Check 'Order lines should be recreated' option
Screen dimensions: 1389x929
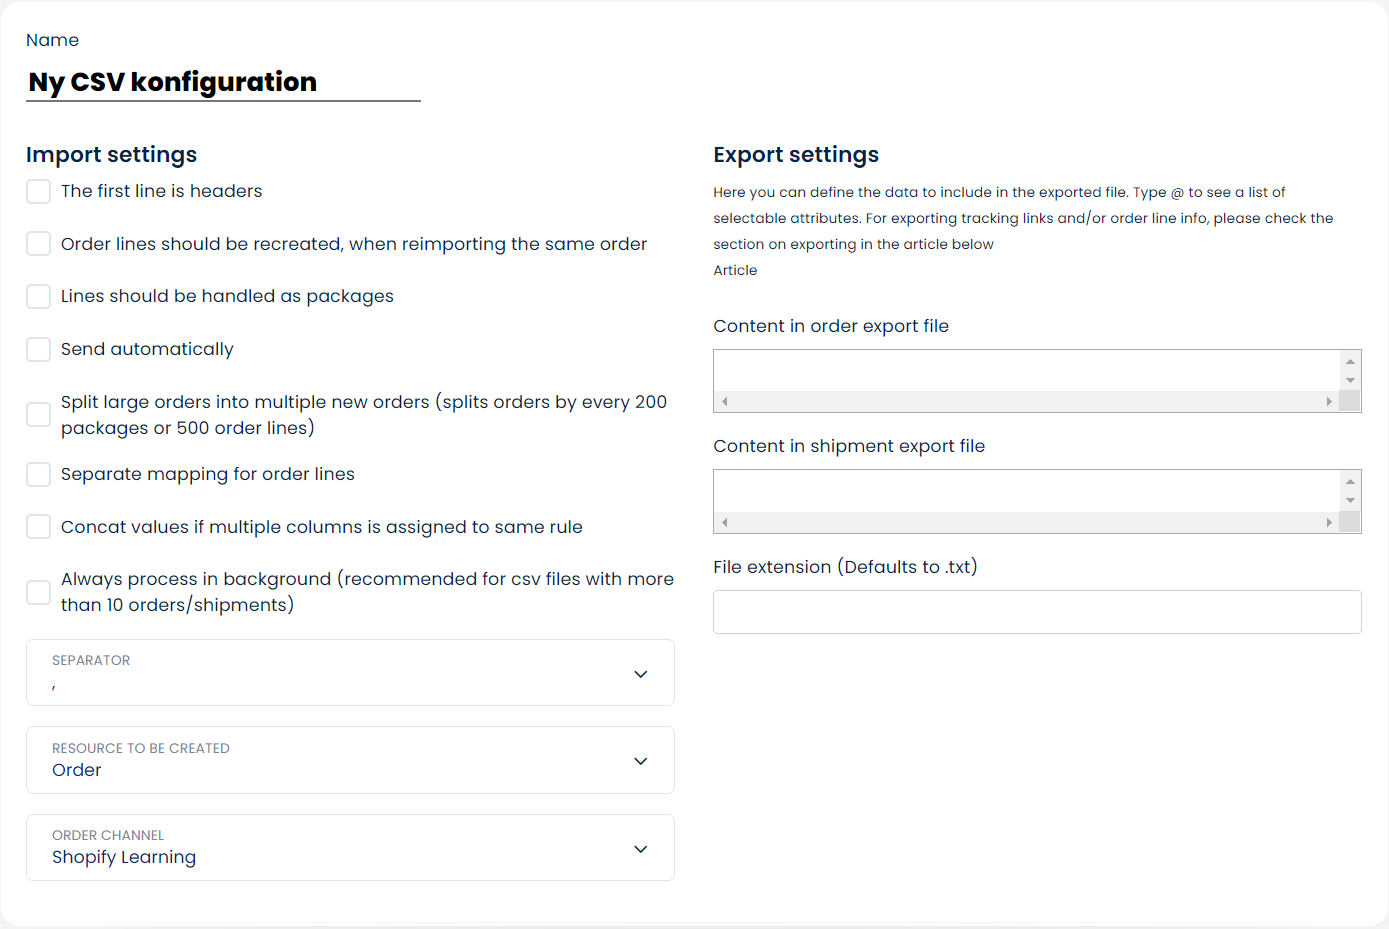[x=38, y=244]
